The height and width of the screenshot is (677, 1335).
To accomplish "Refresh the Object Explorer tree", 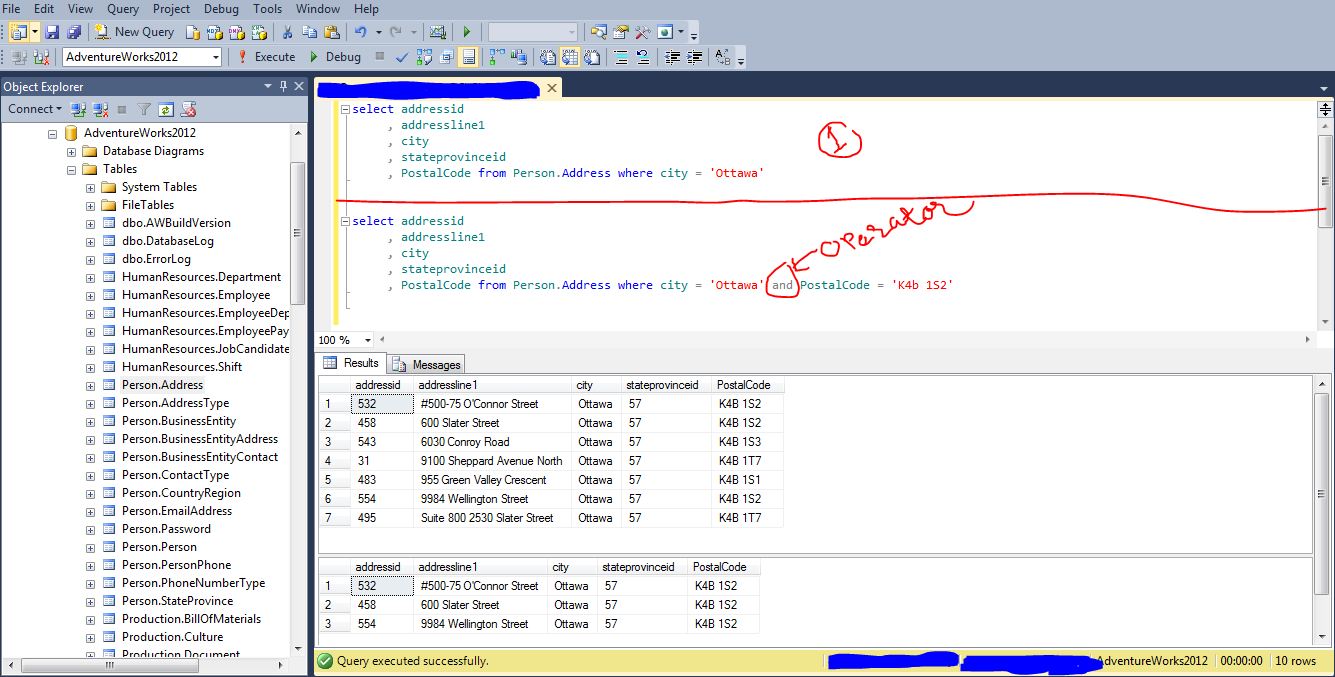I will [166, 109].
